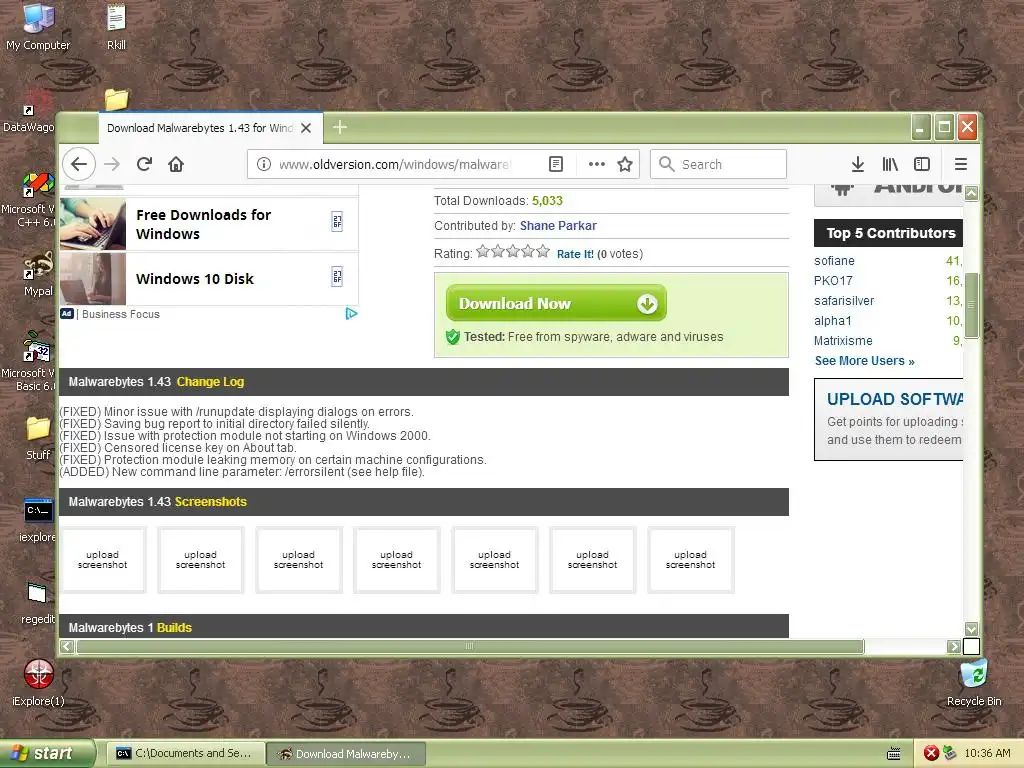Screen dimensions: 1024x768
Task: Click the AdChoices triangle icon
Action: coord(351,314)
